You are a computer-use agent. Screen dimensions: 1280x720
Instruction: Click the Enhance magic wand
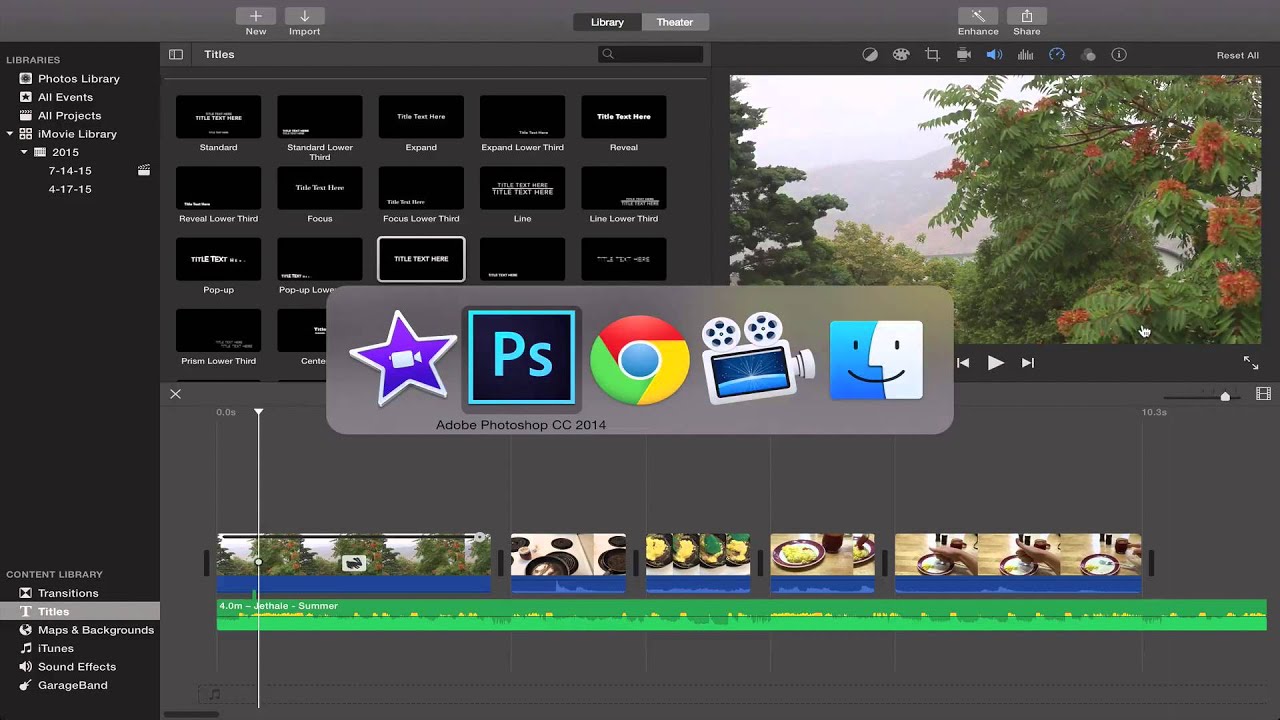point(978,16)
